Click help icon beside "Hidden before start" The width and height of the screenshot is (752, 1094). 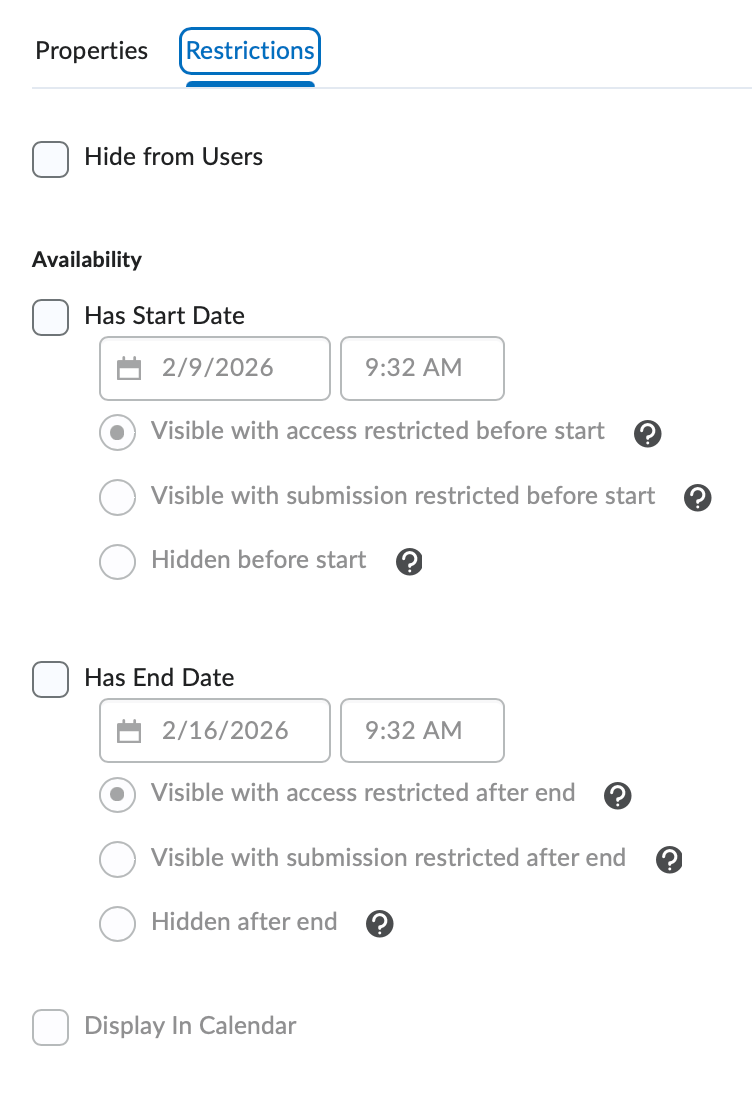point(408,562)
